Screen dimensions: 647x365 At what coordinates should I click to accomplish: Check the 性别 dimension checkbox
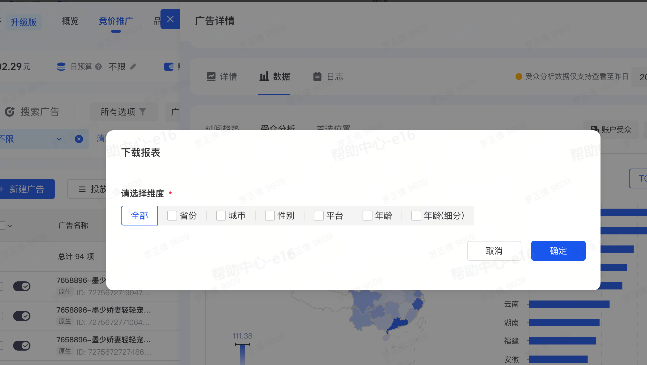(x=270, y=215)
